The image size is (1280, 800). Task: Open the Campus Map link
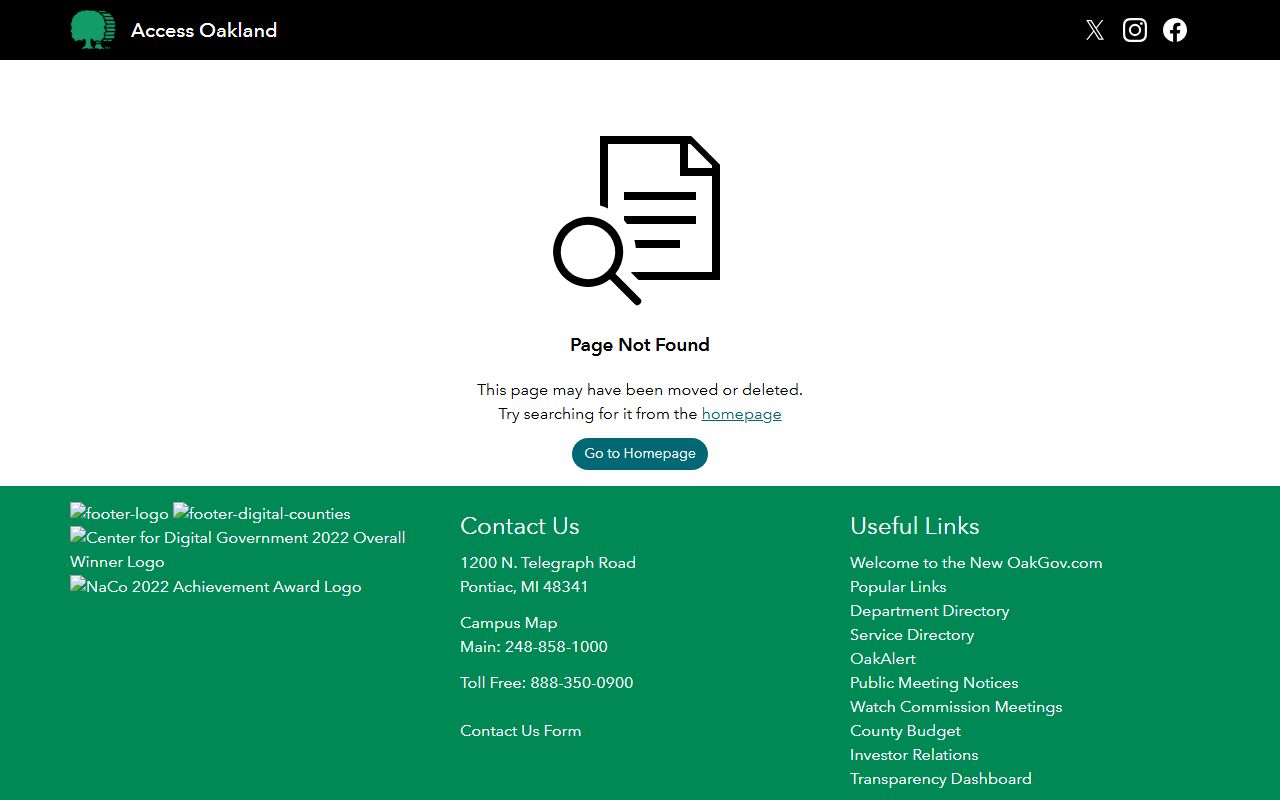[x=508, y=623]
